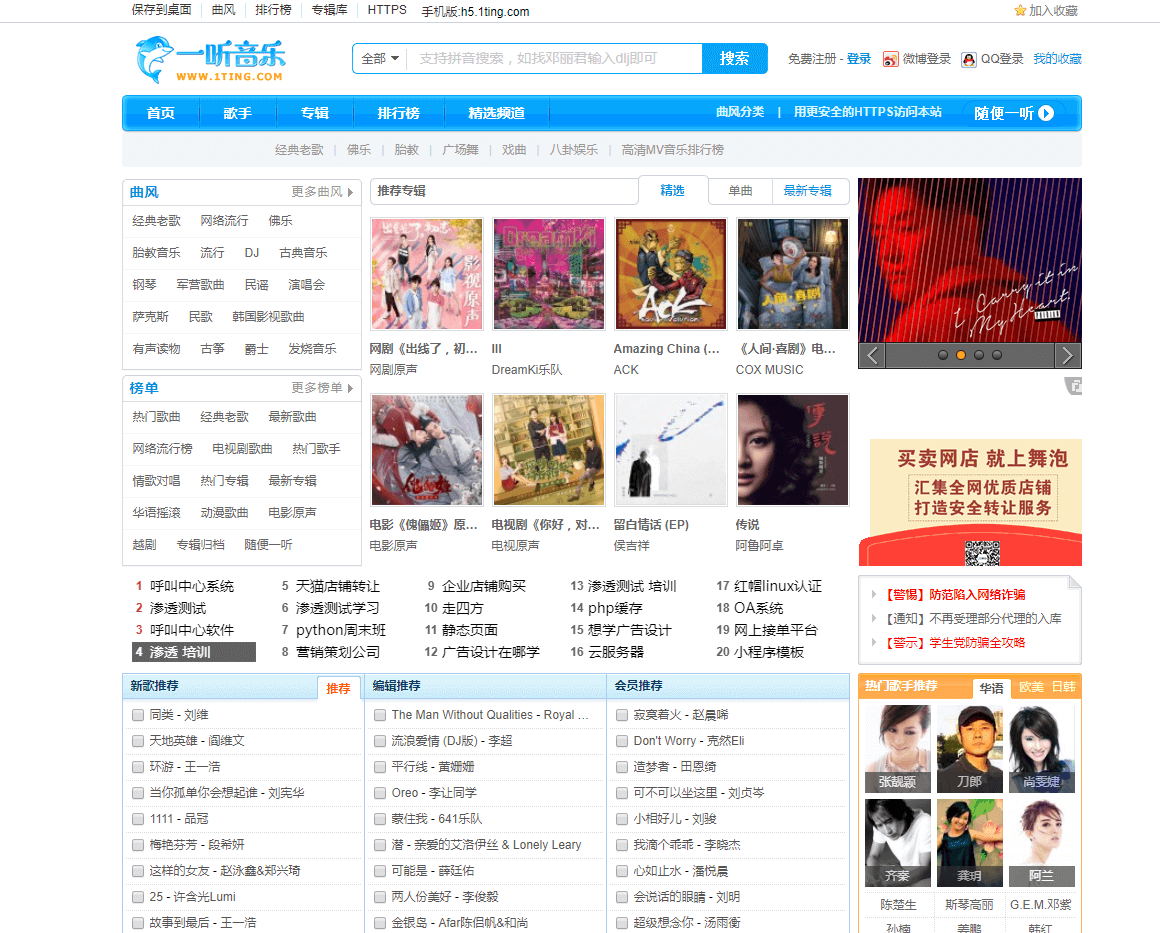Check the box beside 同类 - 刘维
The height and width of the screenshot is (933, 1160).
(137, 715)
